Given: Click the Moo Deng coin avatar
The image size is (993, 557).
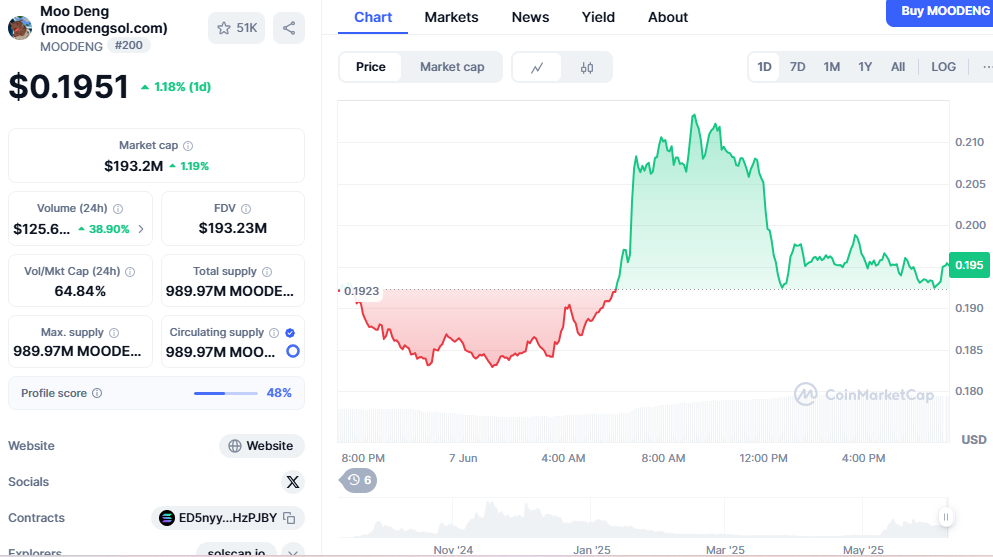Looking at the screenshot, I should 20,28.
